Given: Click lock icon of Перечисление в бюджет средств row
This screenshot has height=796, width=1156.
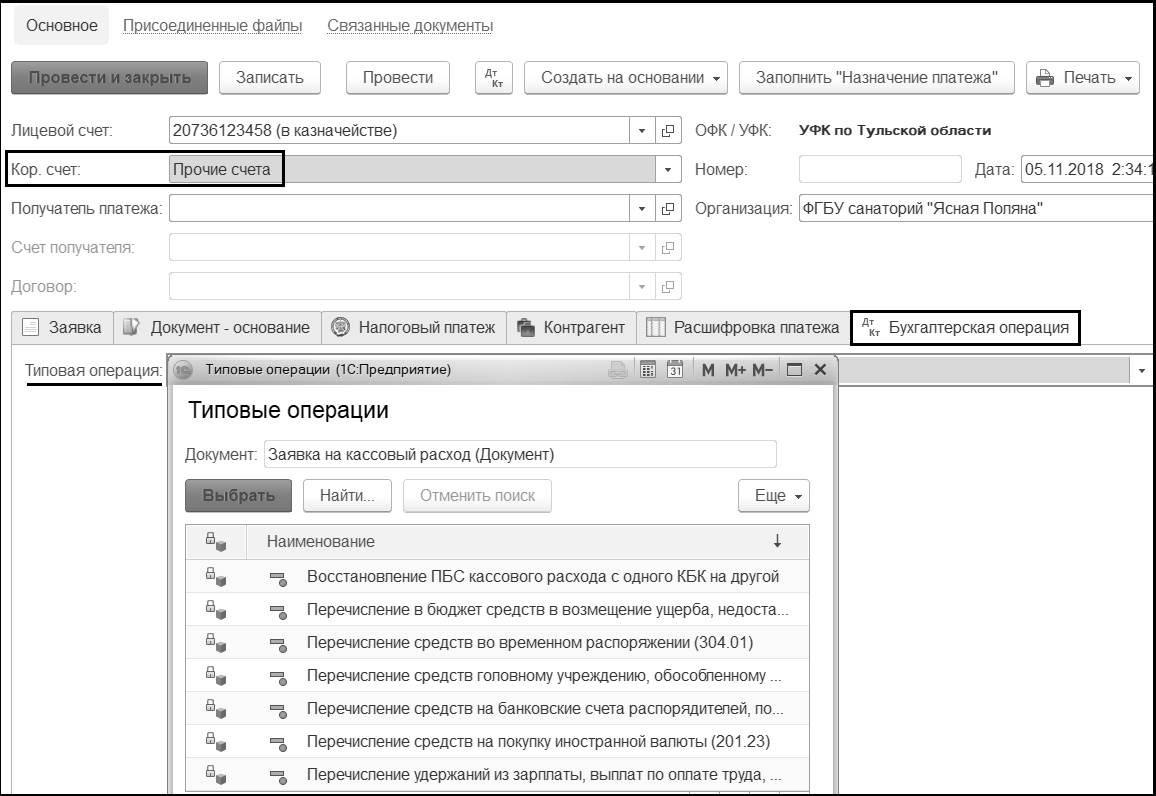Looking at the screenshot, I should 215,610.
